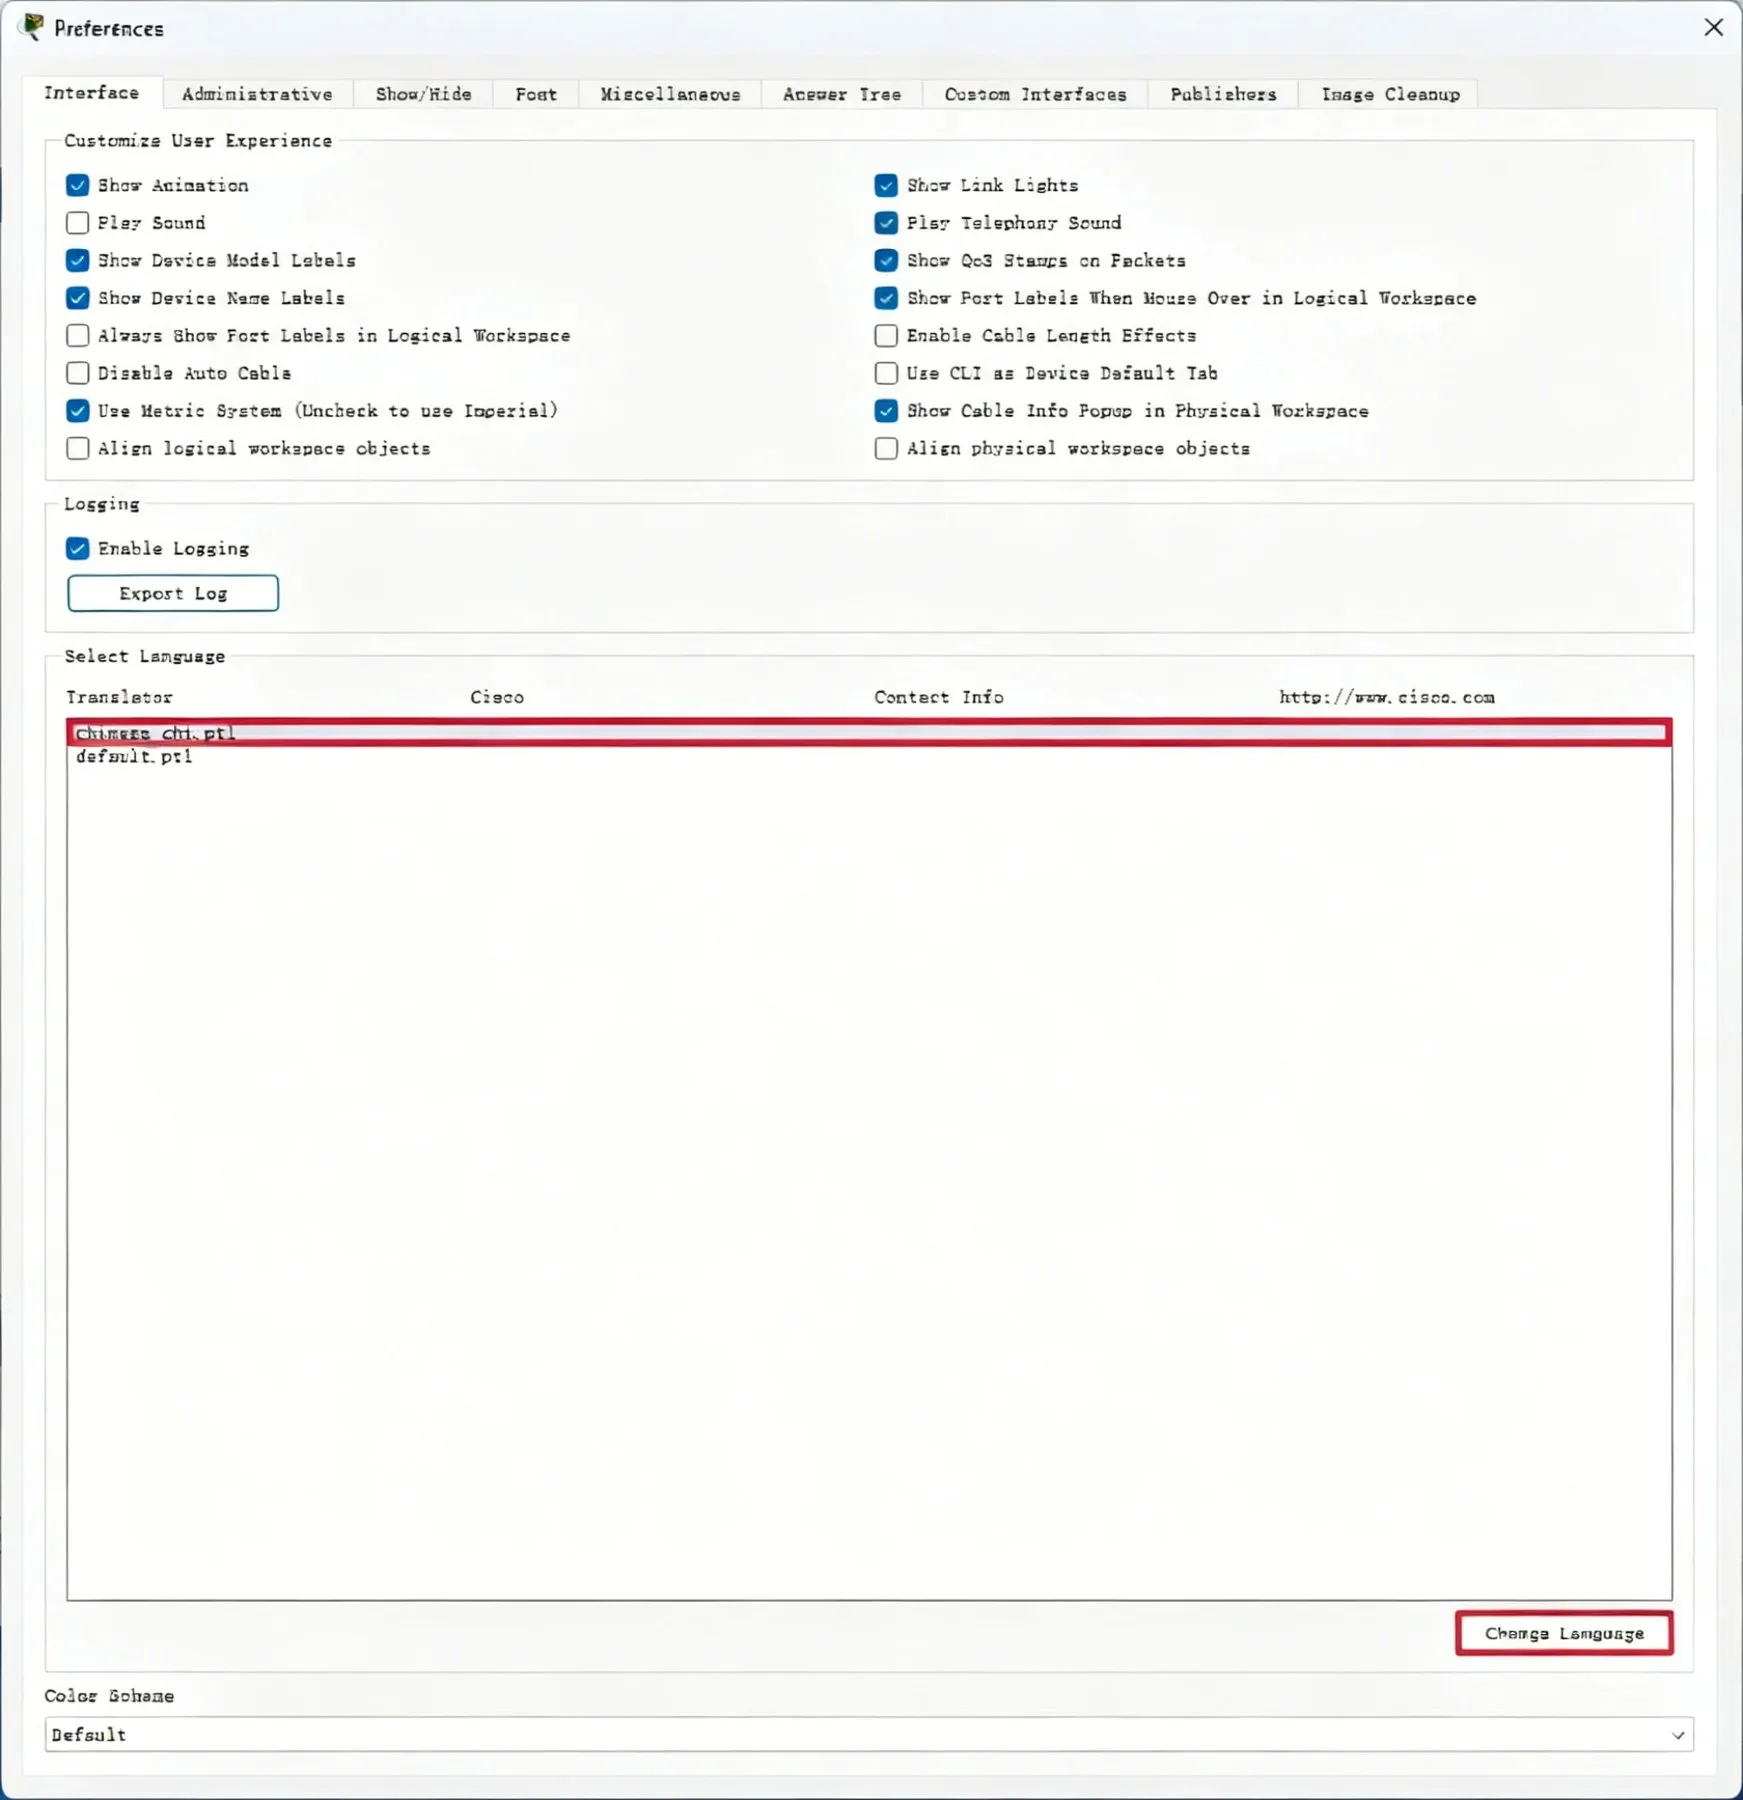1743x1800 pixels.
Task: Open the Publishers tab
Action: click(1223, 94)
